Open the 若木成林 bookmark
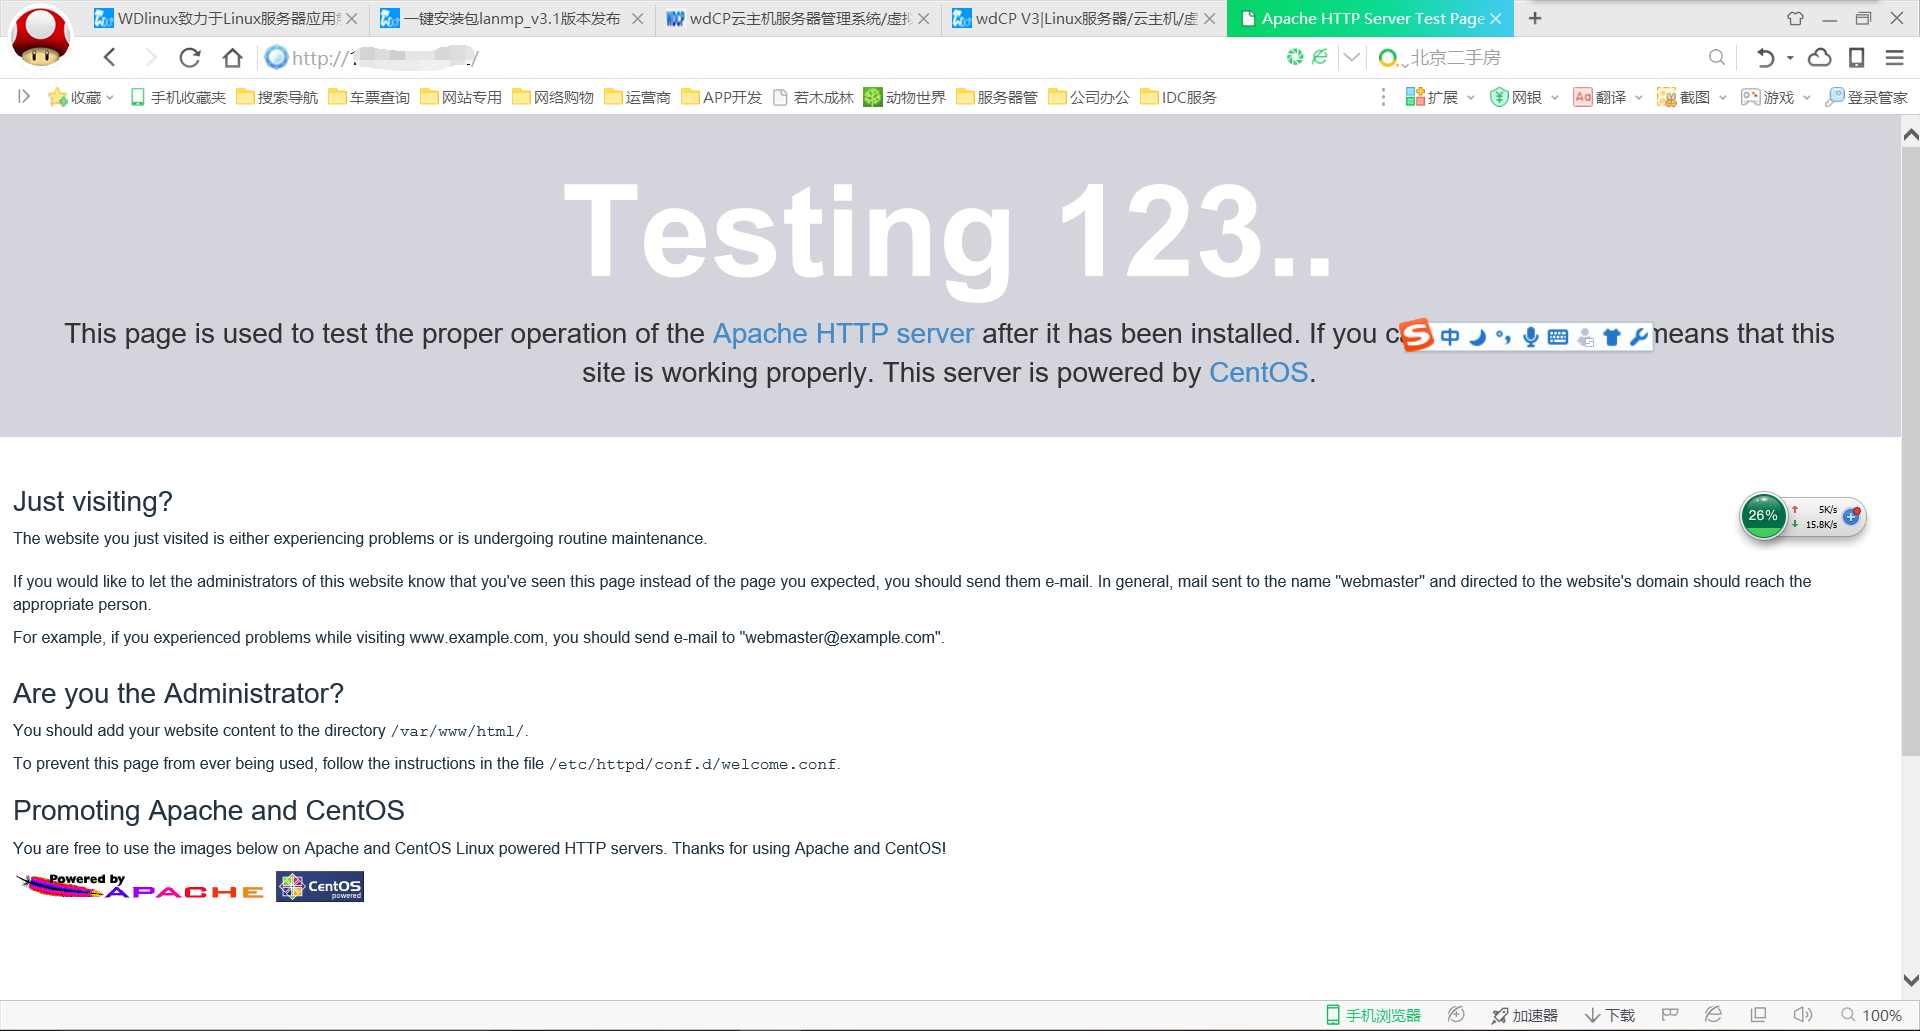 tap(813, 97)
